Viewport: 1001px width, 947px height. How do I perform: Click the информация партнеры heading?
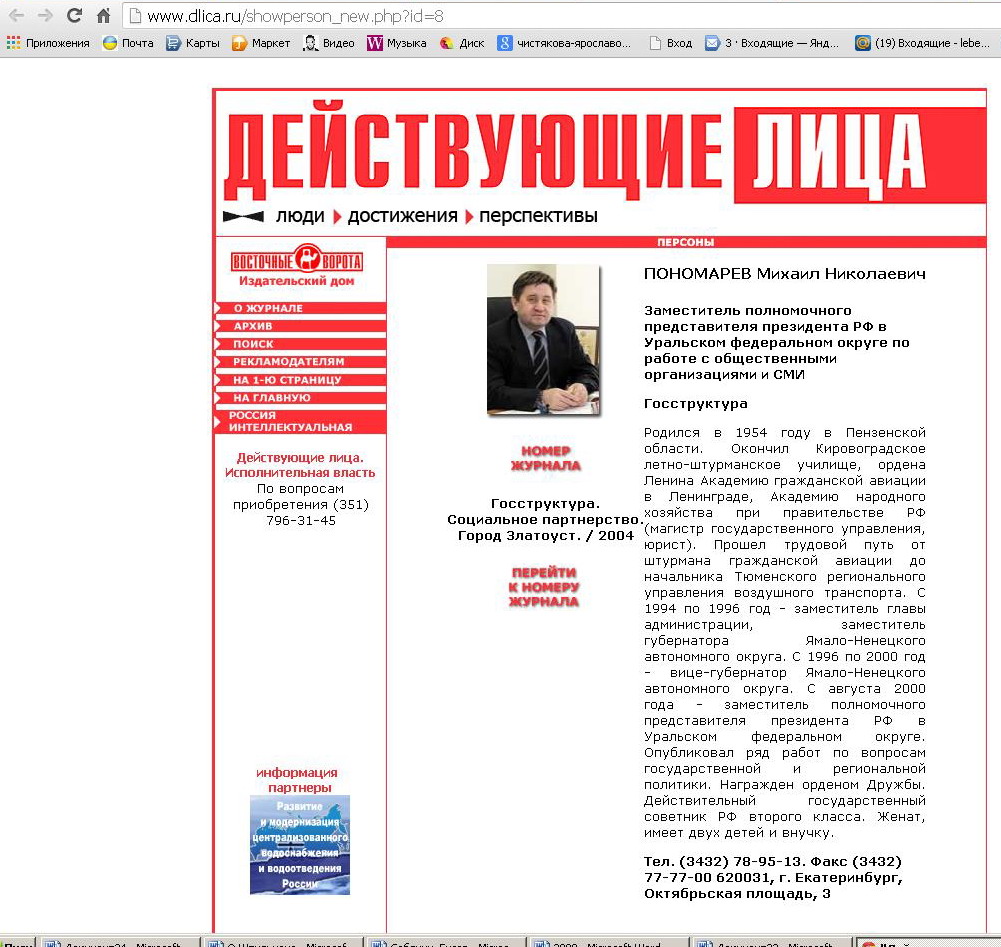[x=297, y=780]
